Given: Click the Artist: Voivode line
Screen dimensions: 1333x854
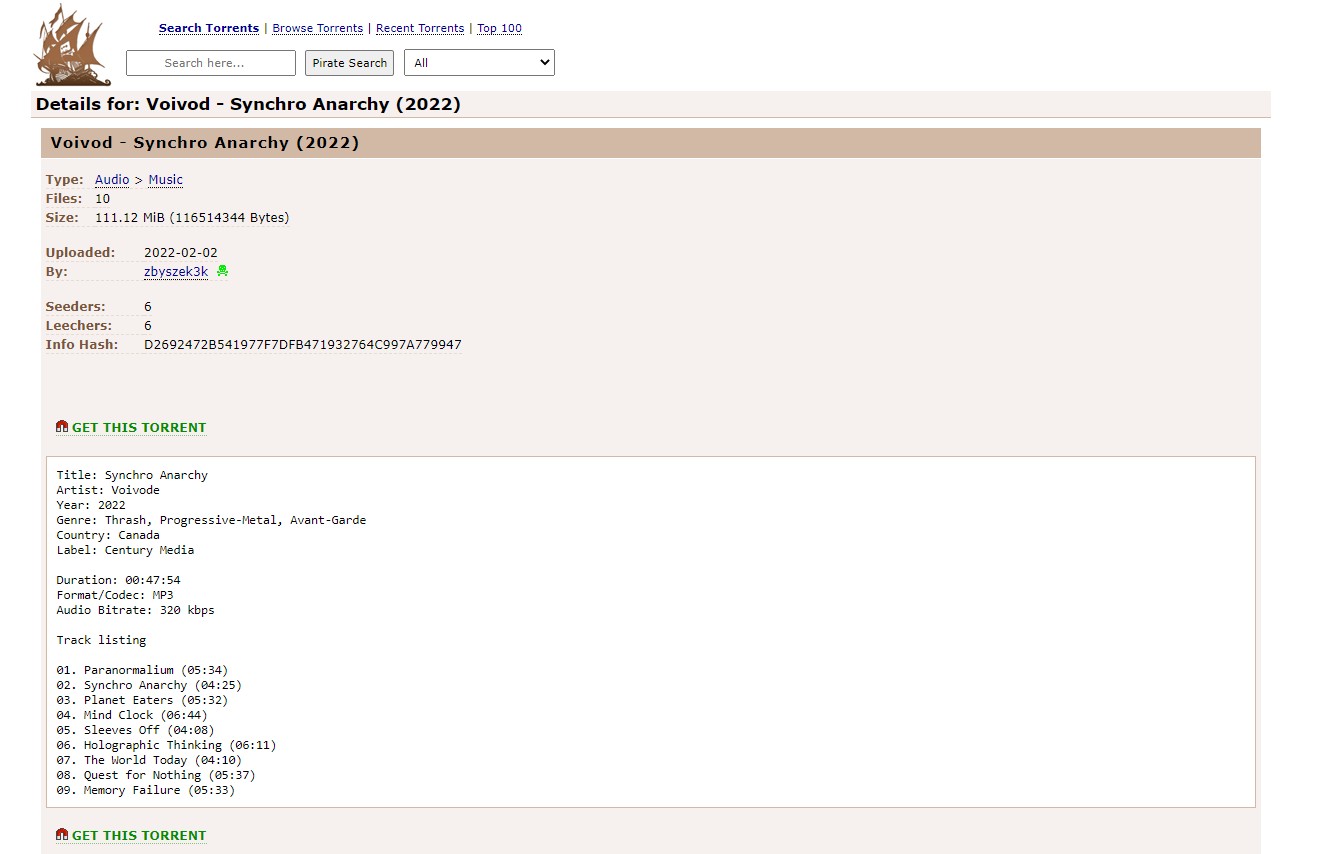Looking at the screenshot, I should pyautogui.click(x=108, y=490).
